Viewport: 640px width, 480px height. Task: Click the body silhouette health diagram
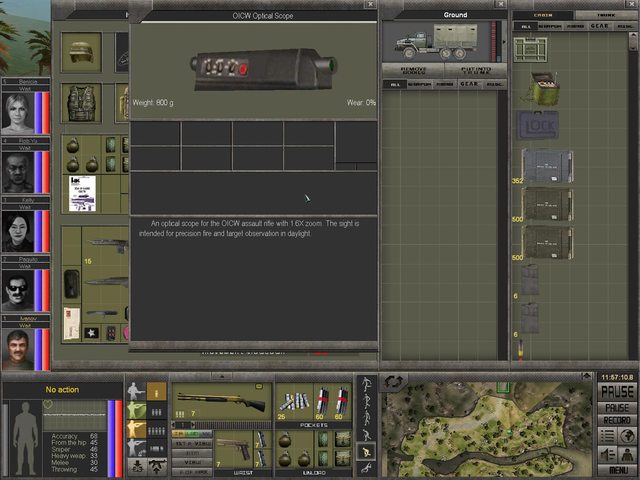25,439
